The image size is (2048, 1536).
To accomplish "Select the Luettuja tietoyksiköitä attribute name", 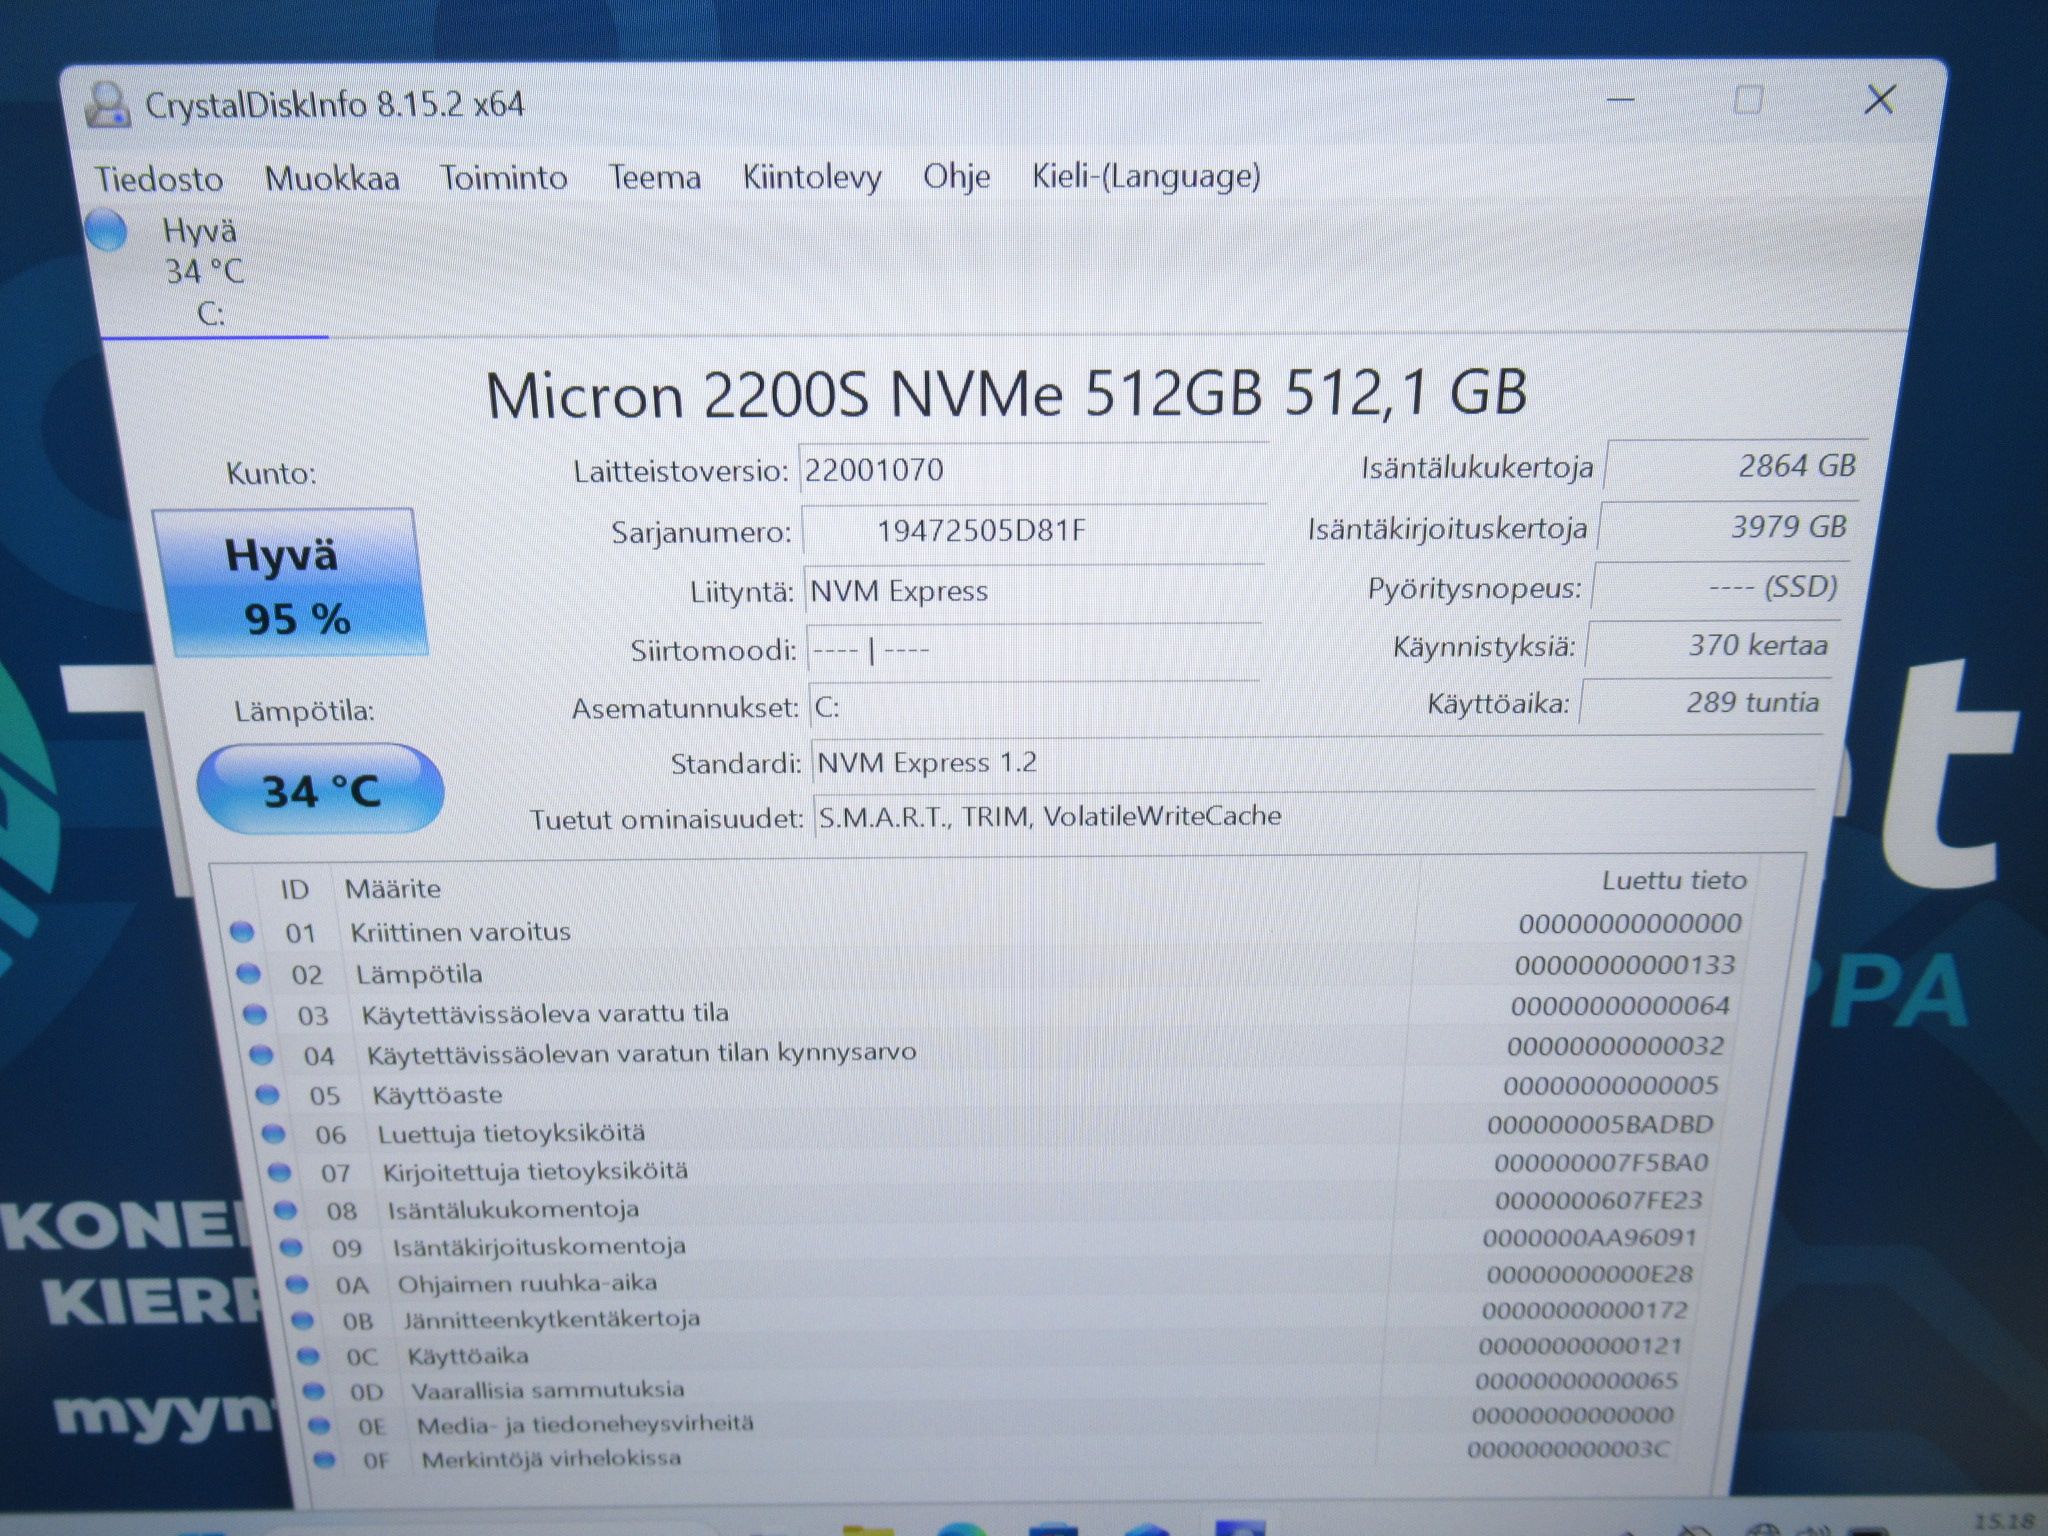I will tap(511, 1133).
